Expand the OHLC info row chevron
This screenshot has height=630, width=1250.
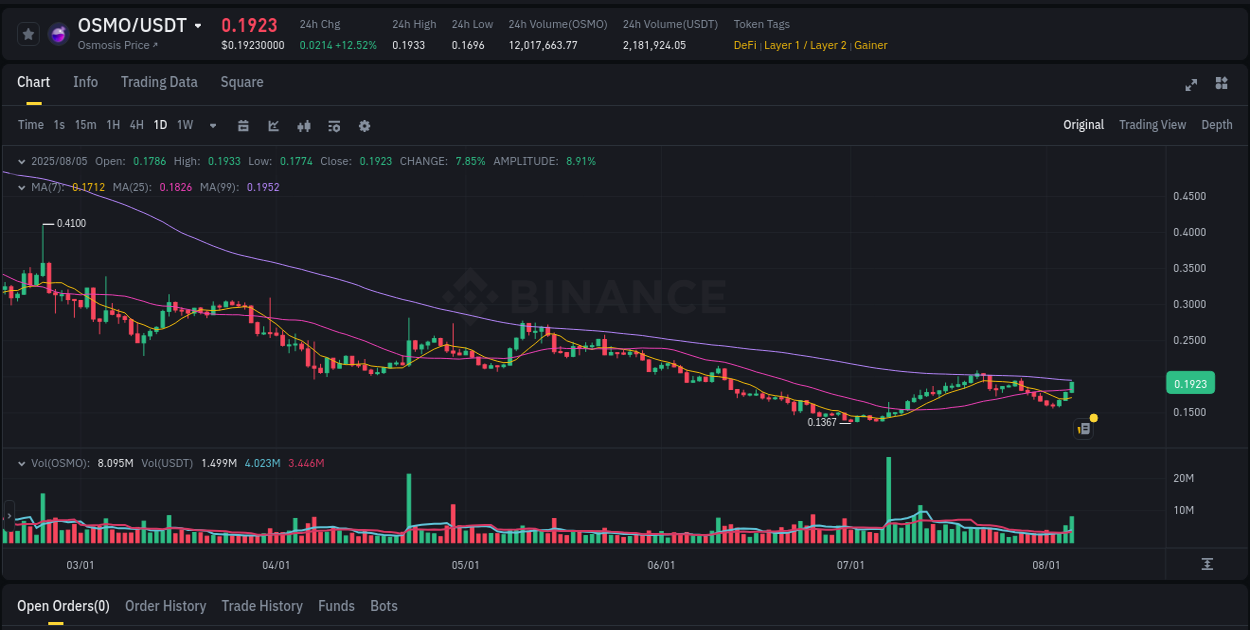[x=22, y=160]
